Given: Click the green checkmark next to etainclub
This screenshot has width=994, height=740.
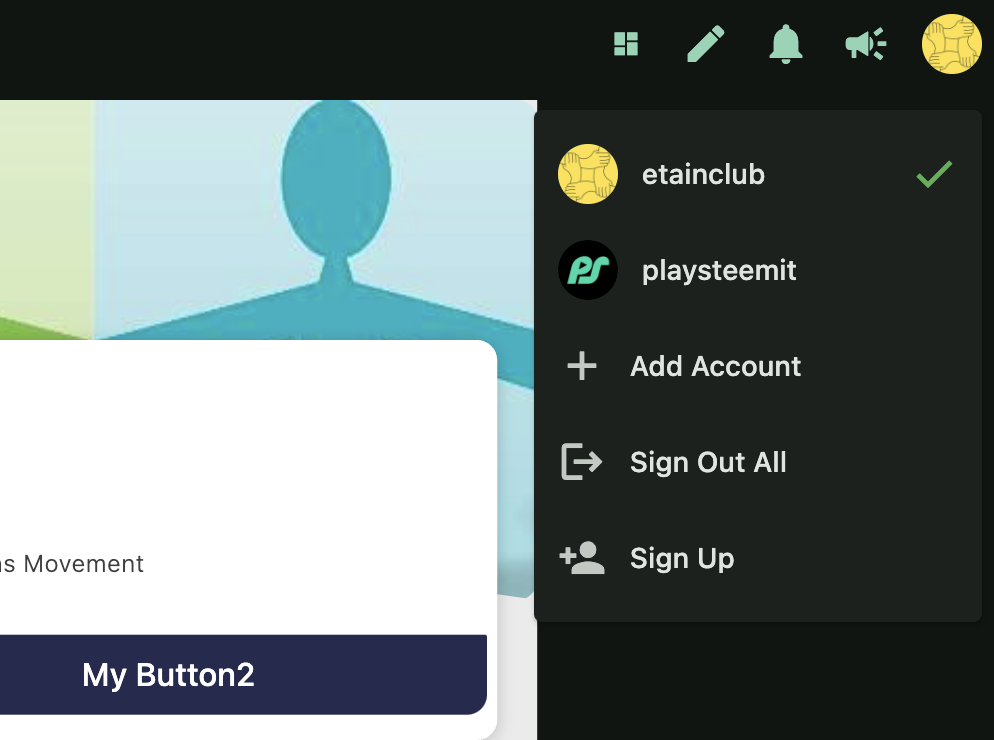Looking at the screenshot, I should coord(934,174).
